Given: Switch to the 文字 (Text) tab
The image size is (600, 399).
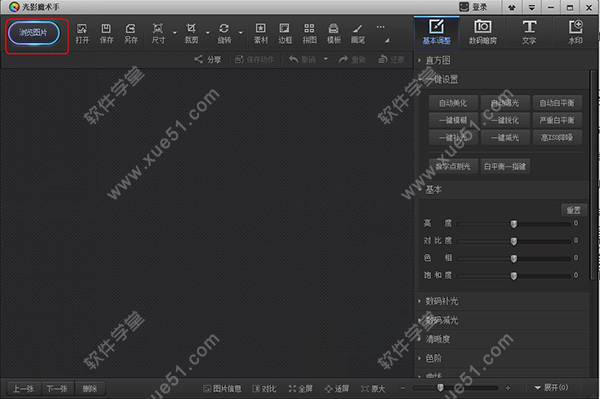Looking at the screenshot, I should tap(529, 32).
